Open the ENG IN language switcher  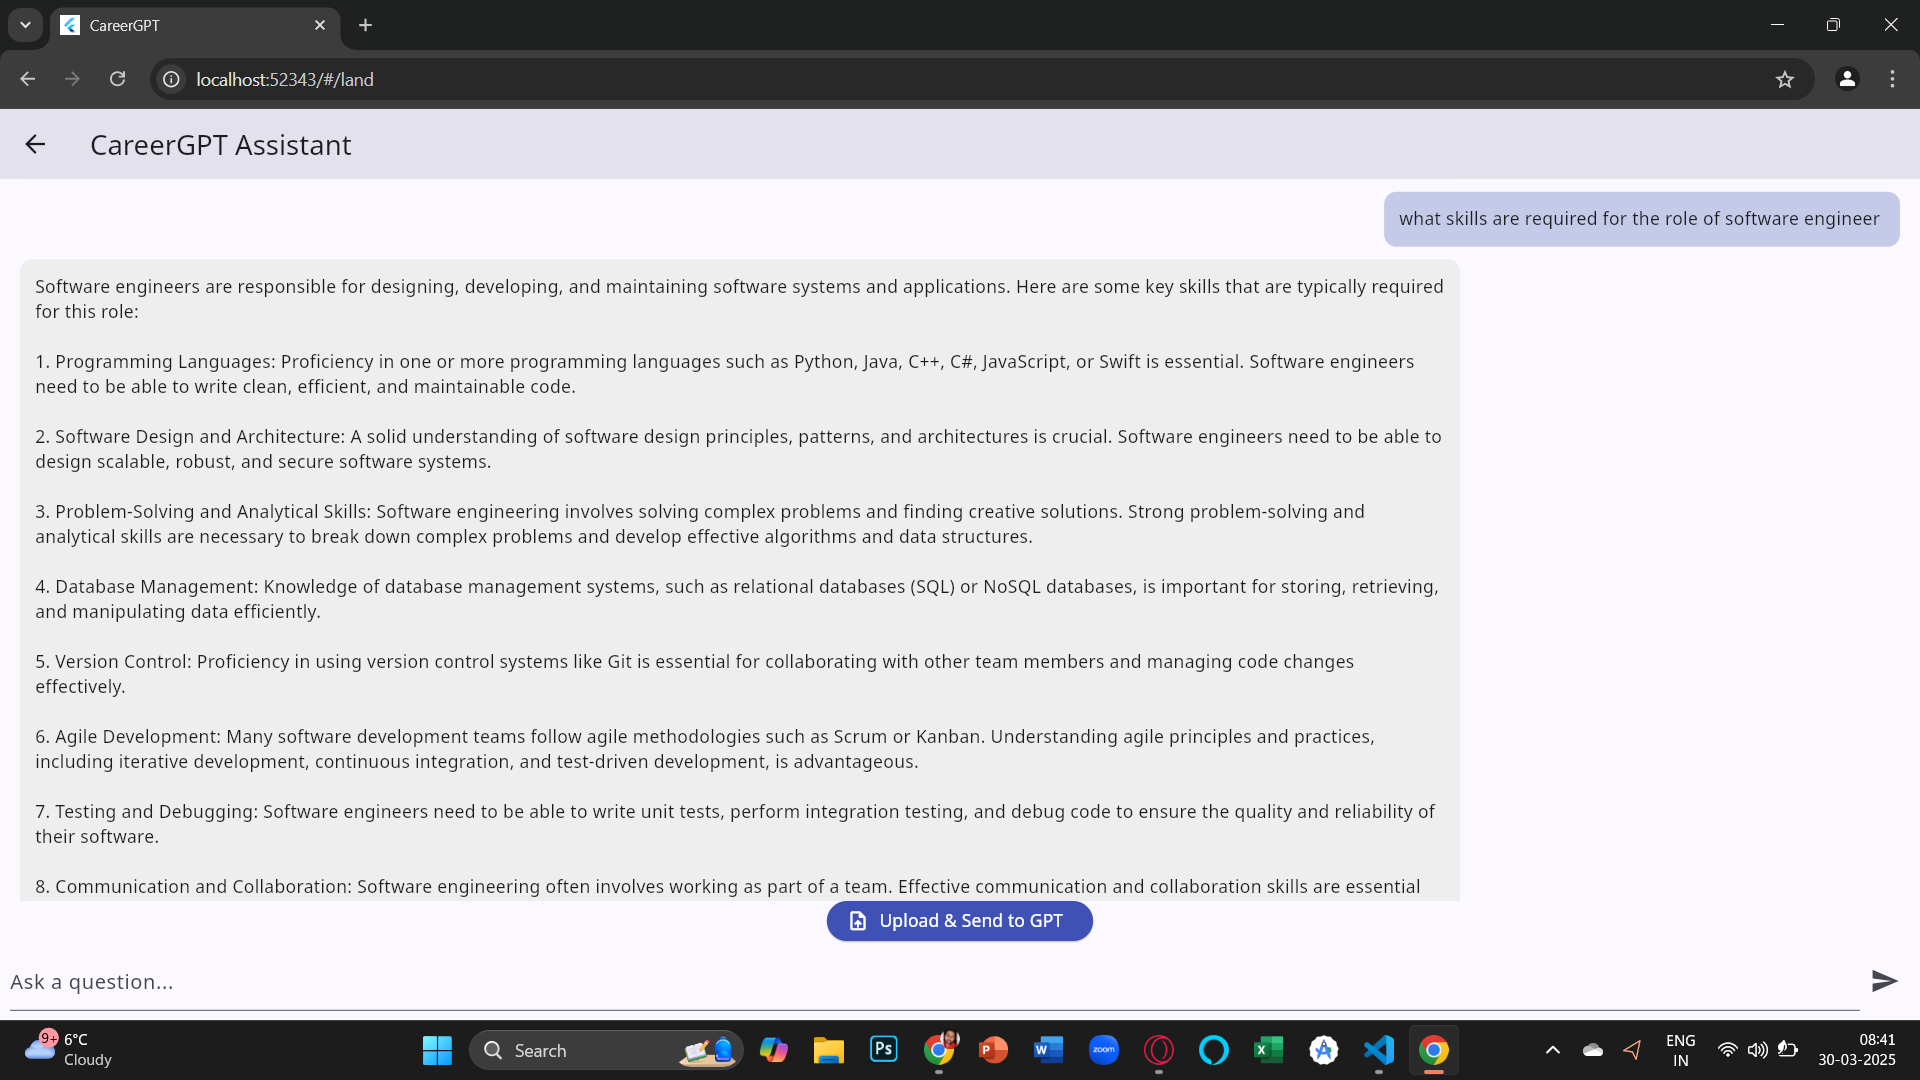tap(1680, 1050)
